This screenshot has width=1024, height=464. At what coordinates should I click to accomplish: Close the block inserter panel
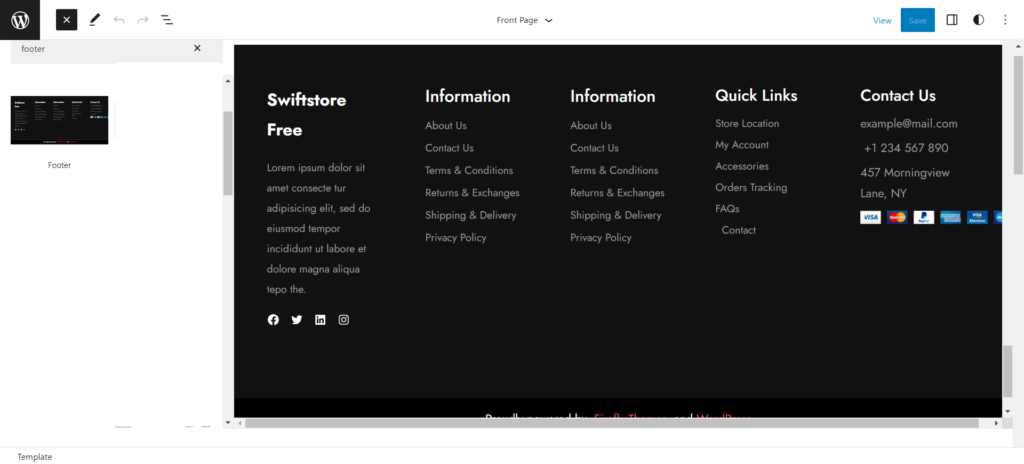(x=67, y=20)
